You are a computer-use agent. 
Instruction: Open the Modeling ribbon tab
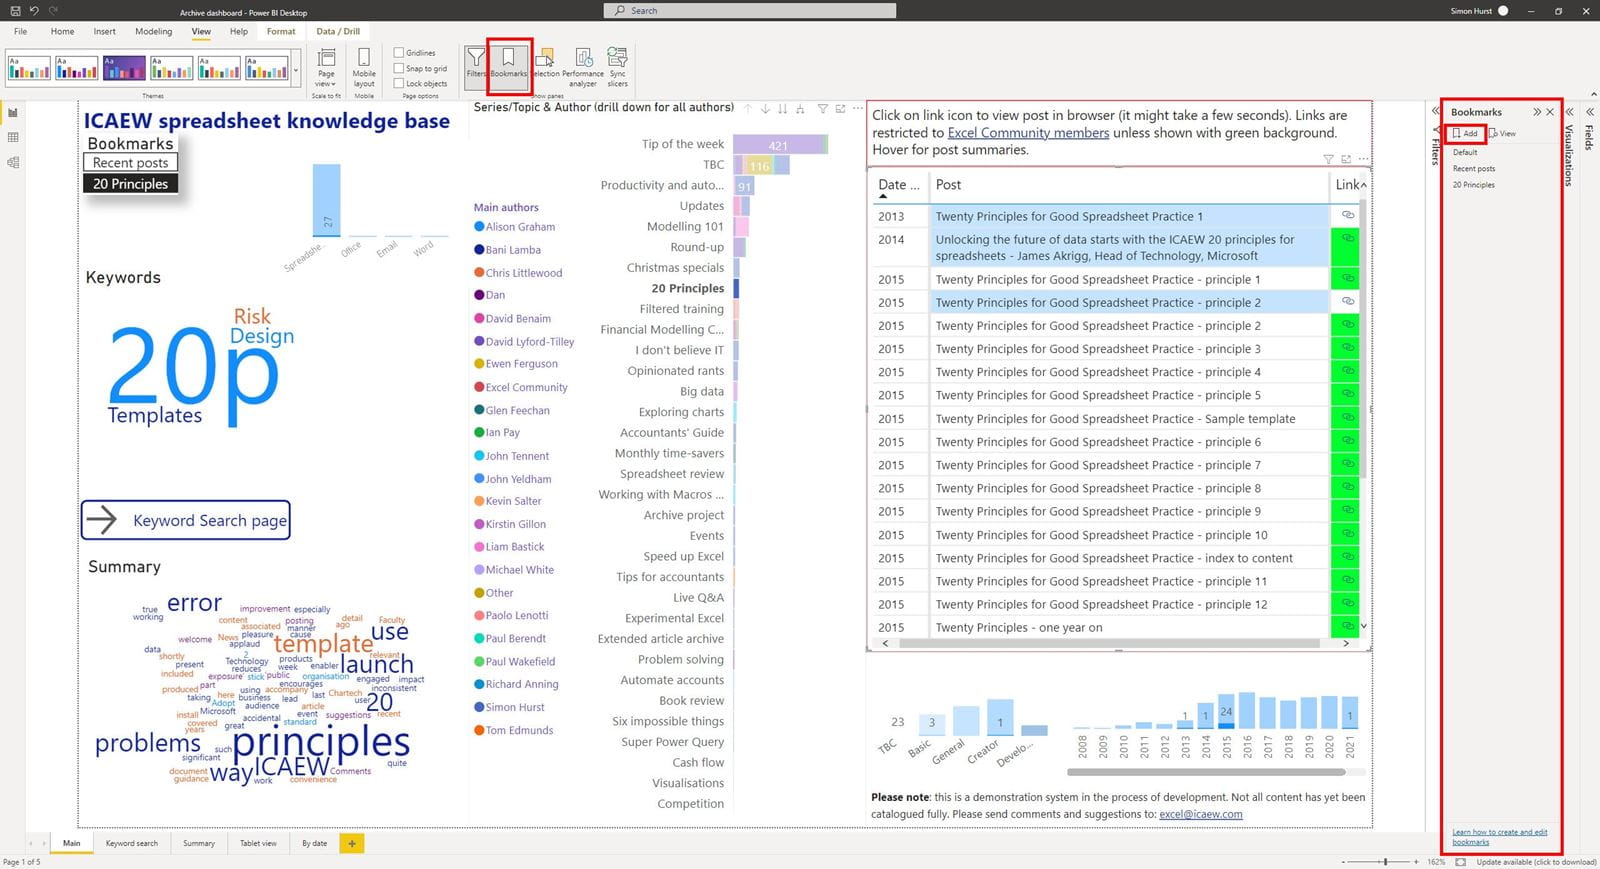153,31
